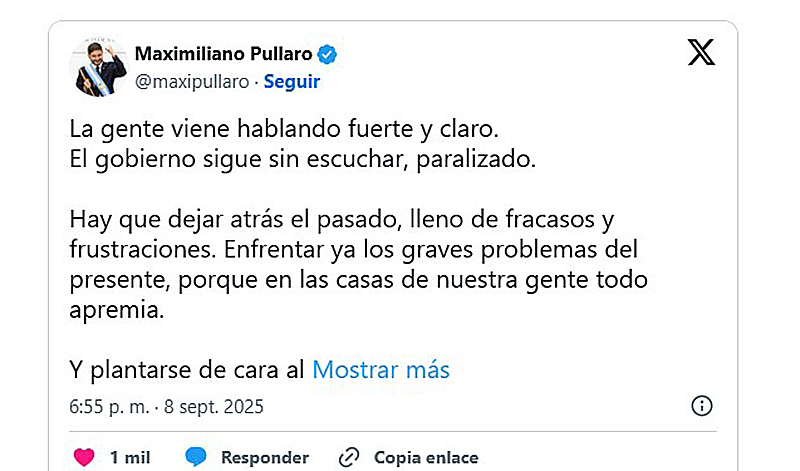Click the reply speech bubble icon

tap(196, 457)
